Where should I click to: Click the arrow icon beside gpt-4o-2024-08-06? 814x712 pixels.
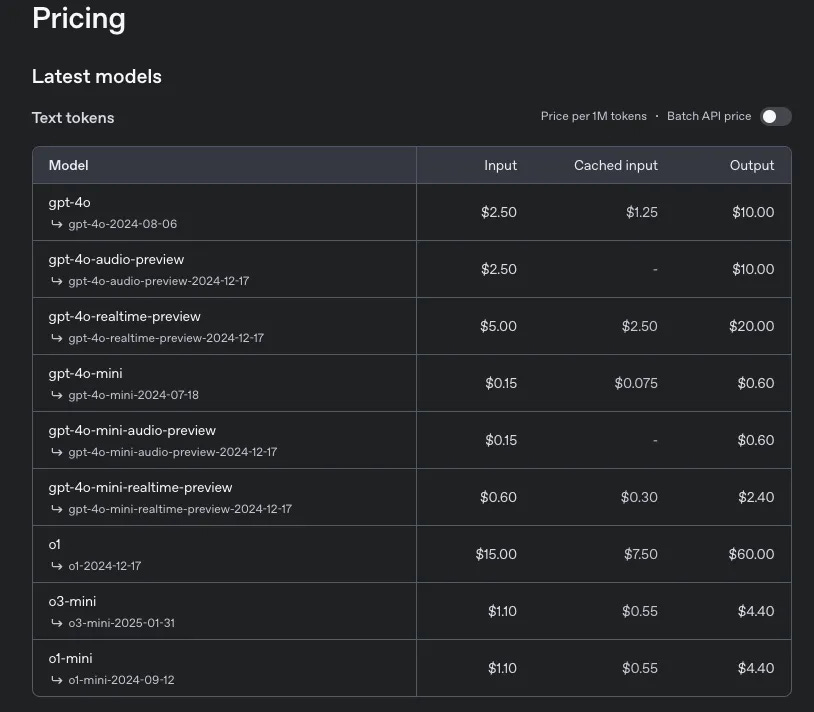(x=57, y=224)
